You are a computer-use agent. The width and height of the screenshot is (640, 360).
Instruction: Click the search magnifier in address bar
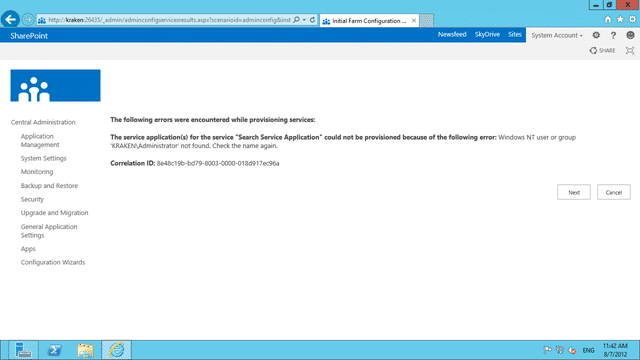pyautogui.click(x=297, y=20)
